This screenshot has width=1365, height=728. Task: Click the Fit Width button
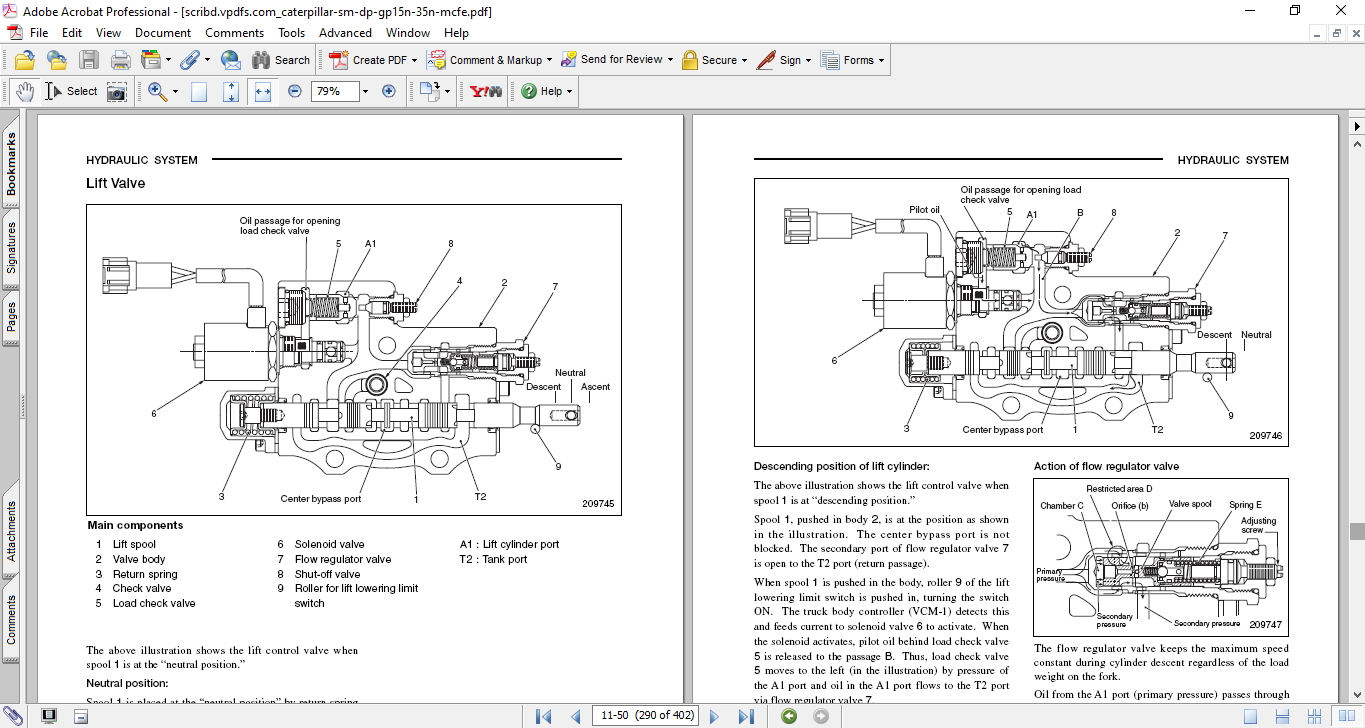click(x=263, y=91)
